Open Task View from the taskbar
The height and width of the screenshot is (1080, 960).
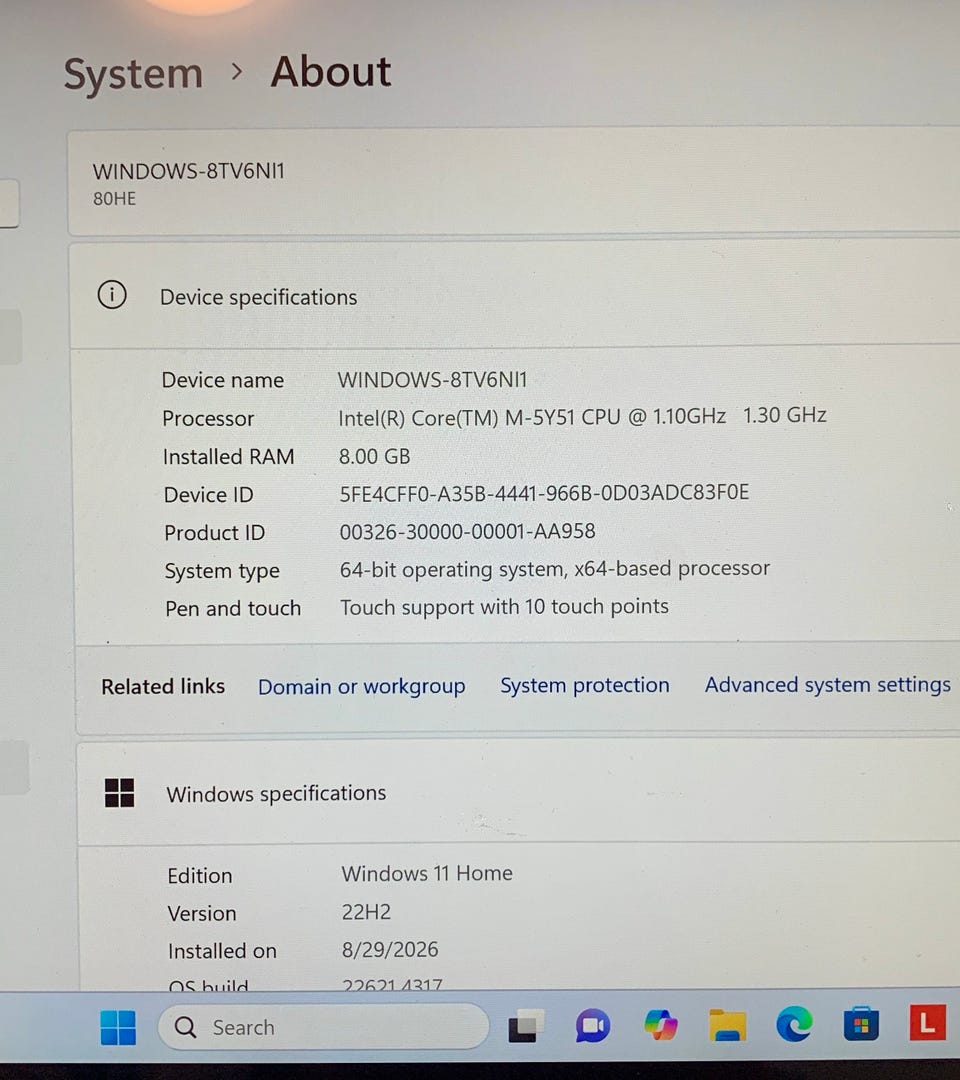pyautogui.click(x=525, y=1026)
